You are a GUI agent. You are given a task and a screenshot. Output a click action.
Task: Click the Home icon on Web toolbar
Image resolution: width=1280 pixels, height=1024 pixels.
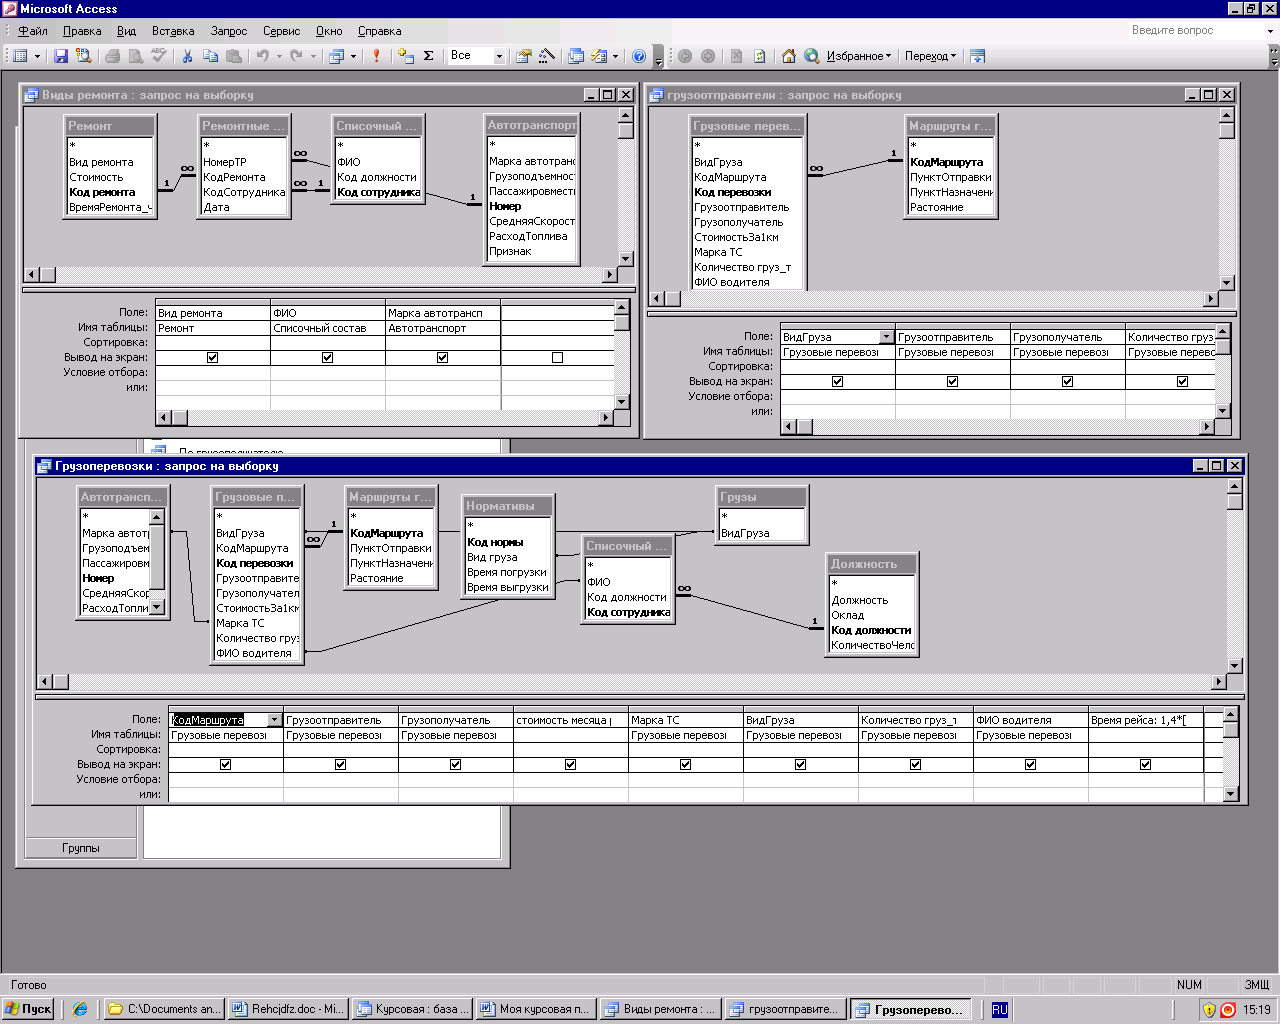[x=788, y=56]
